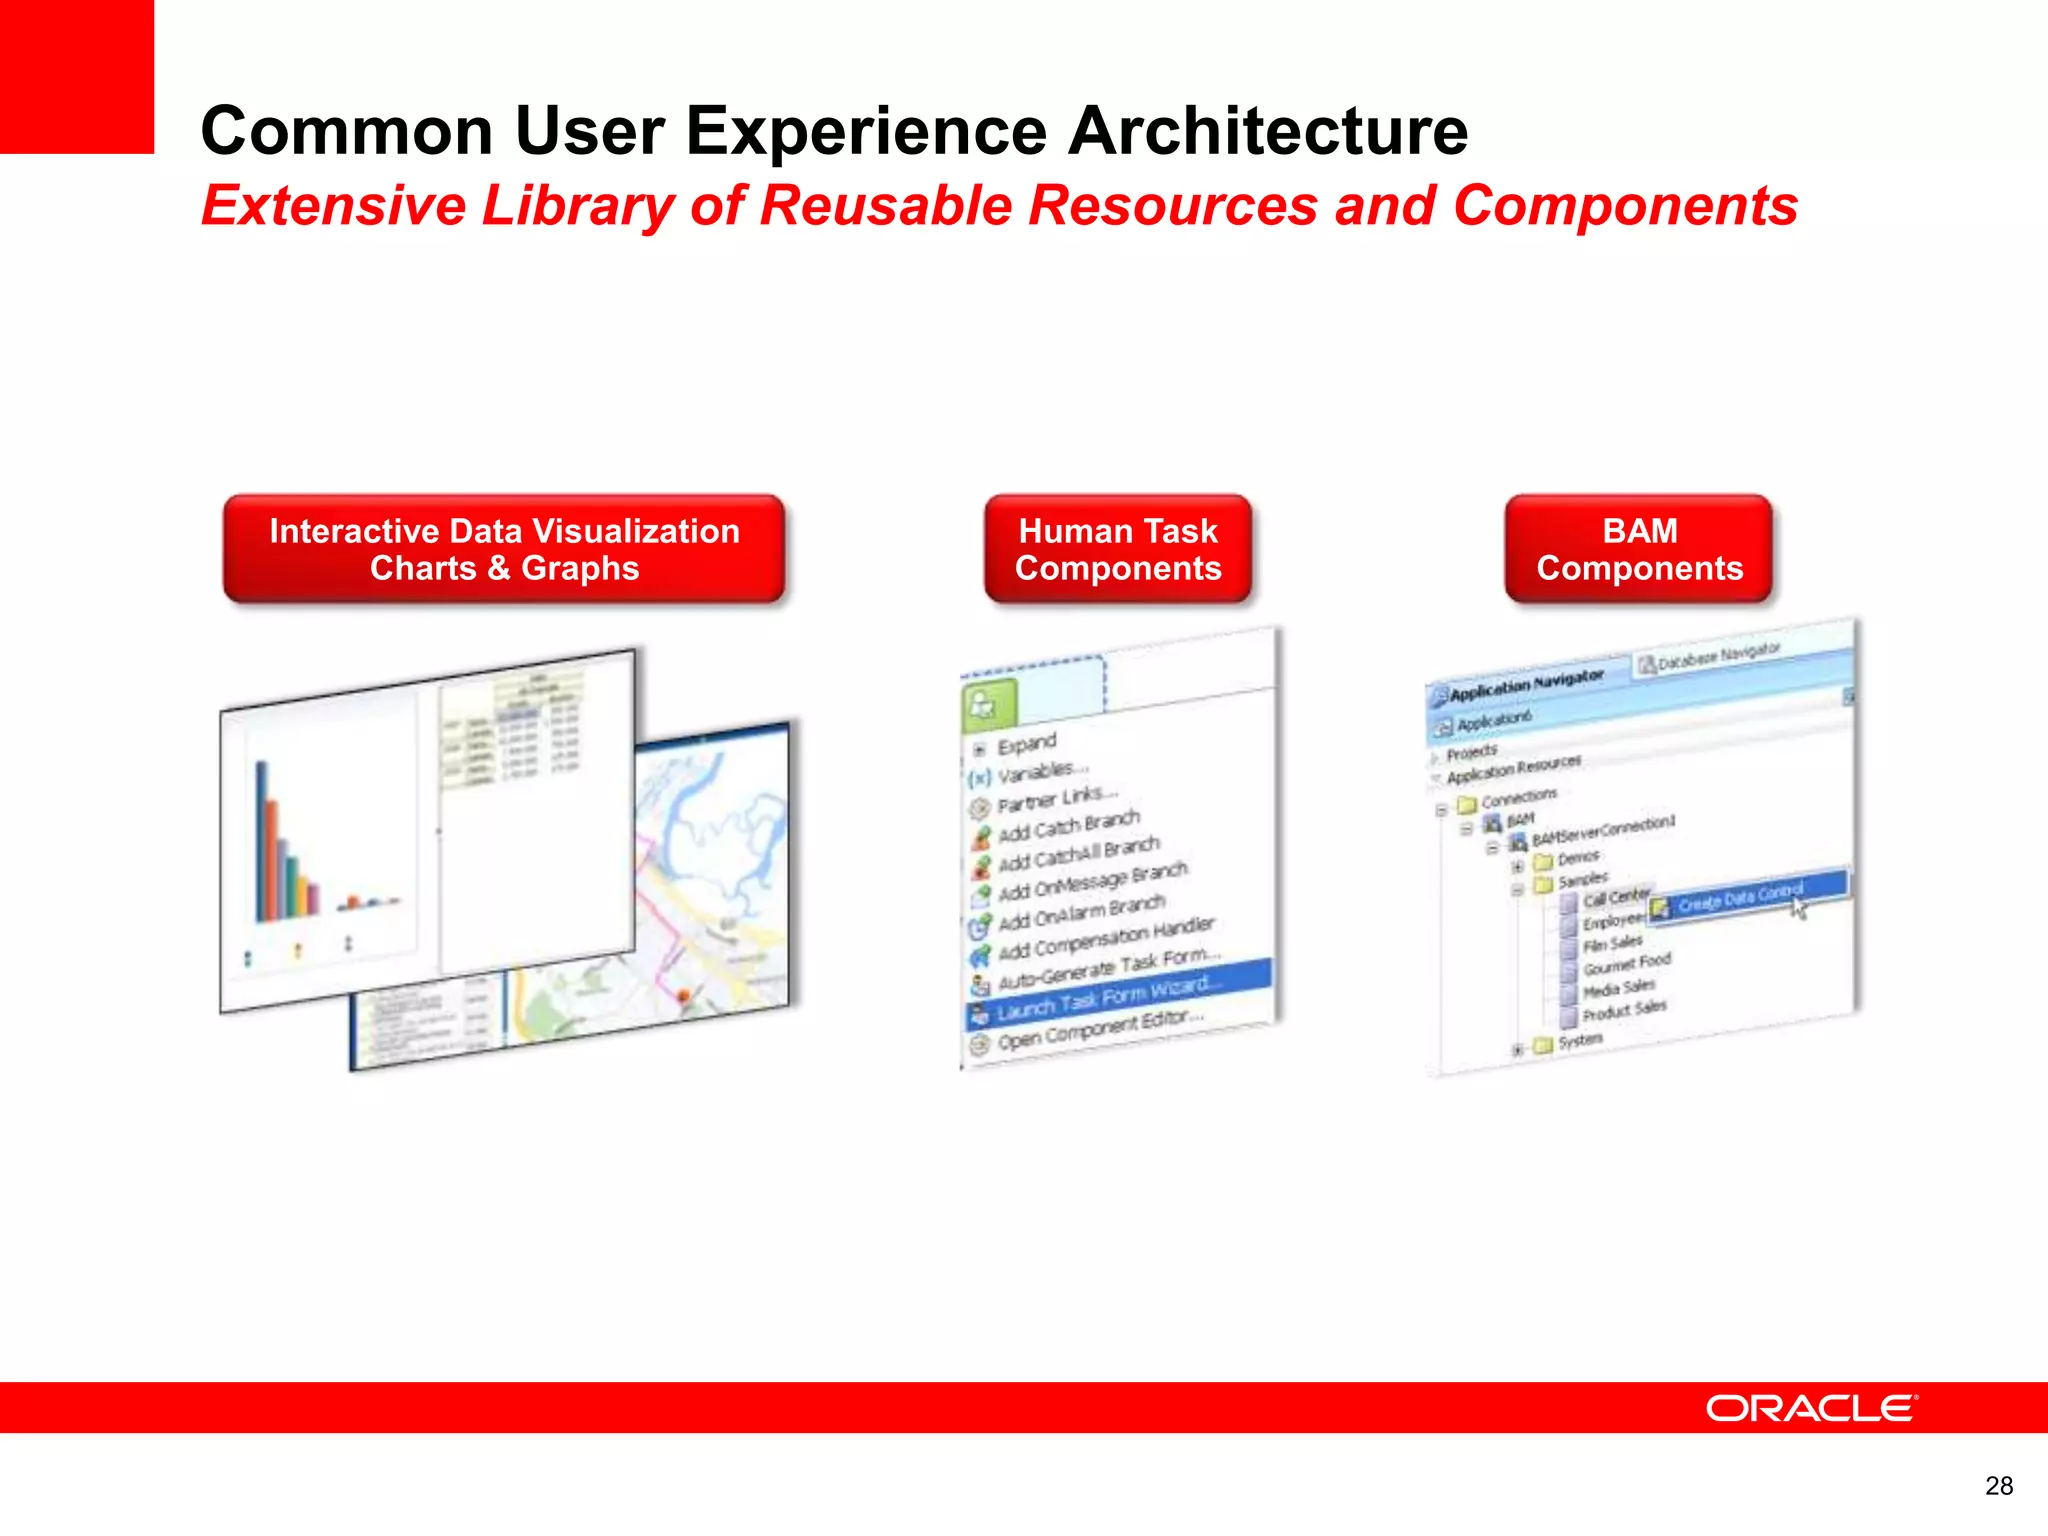Choose Partner Links... menu entry
Viewport: 2048px width, 1536px height.
[1057, 799]
